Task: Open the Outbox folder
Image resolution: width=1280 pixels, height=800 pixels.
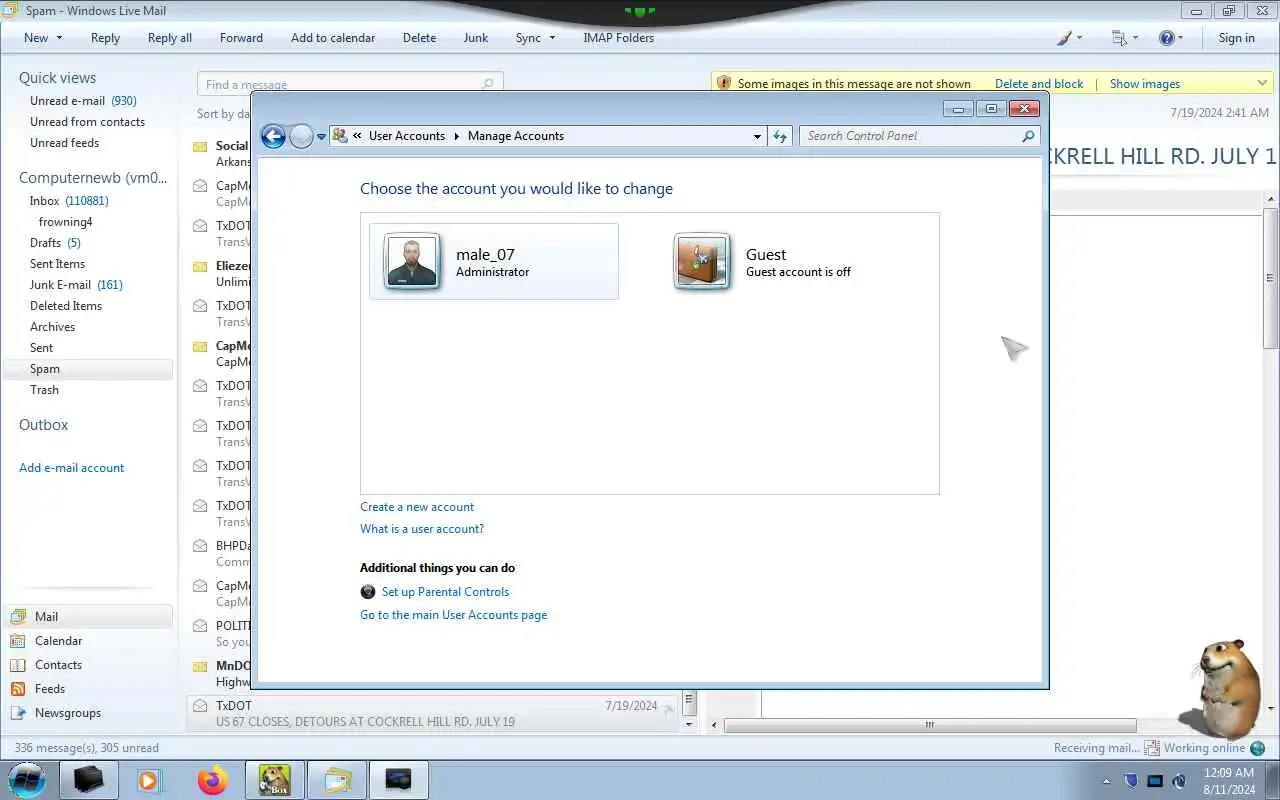Action: [x=43, y=425]
